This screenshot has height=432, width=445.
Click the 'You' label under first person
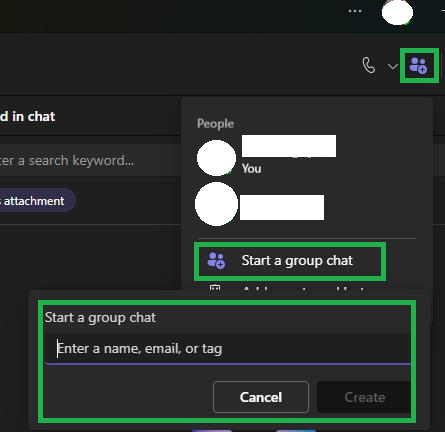(x=251, y=168)
